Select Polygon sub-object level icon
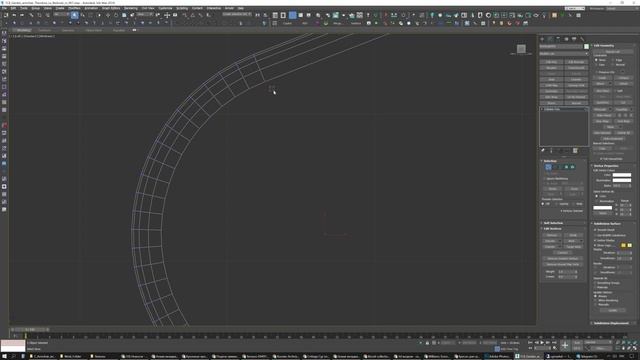This screenshot has width=640, height=360. (566, 167)
